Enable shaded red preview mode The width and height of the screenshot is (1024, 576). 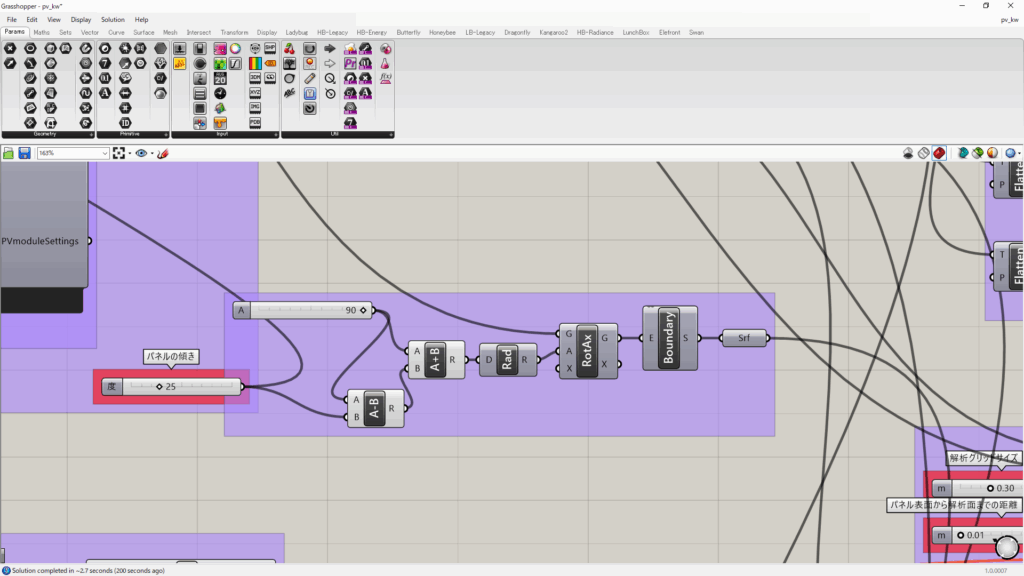[x=939, y=153]
